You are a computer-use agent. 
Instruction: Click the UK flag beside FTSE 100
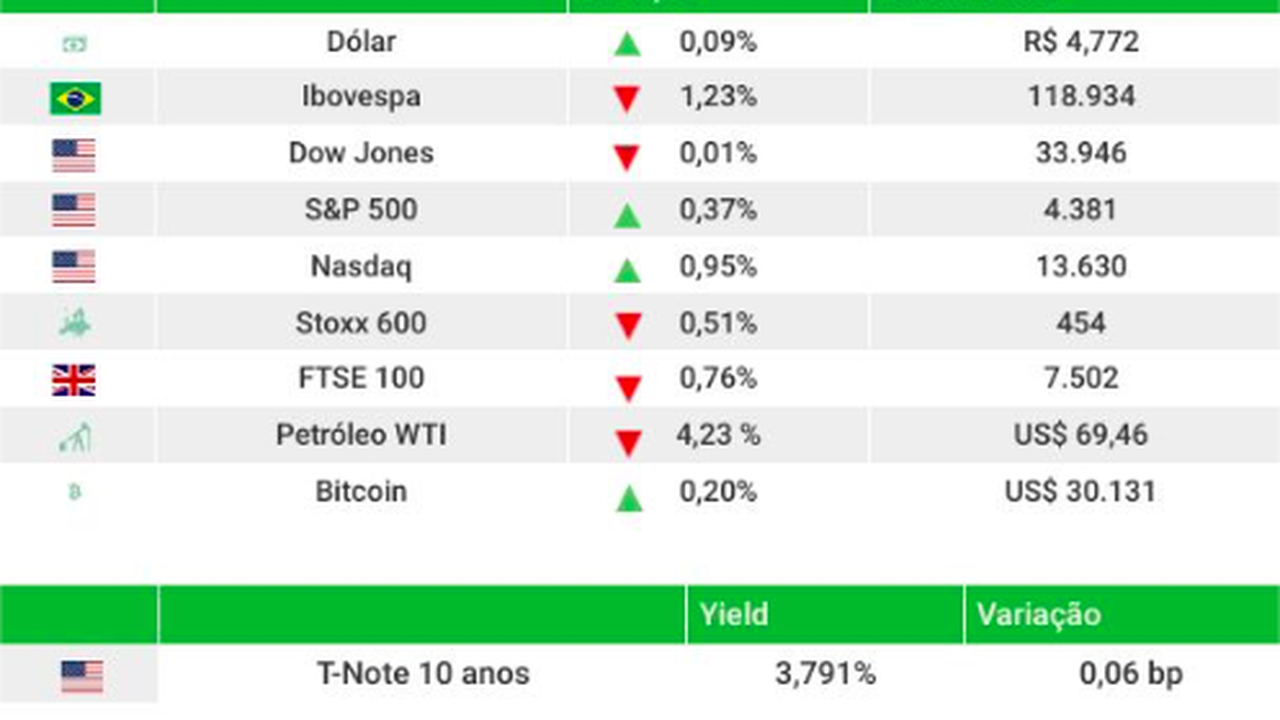tap(74, 380)
